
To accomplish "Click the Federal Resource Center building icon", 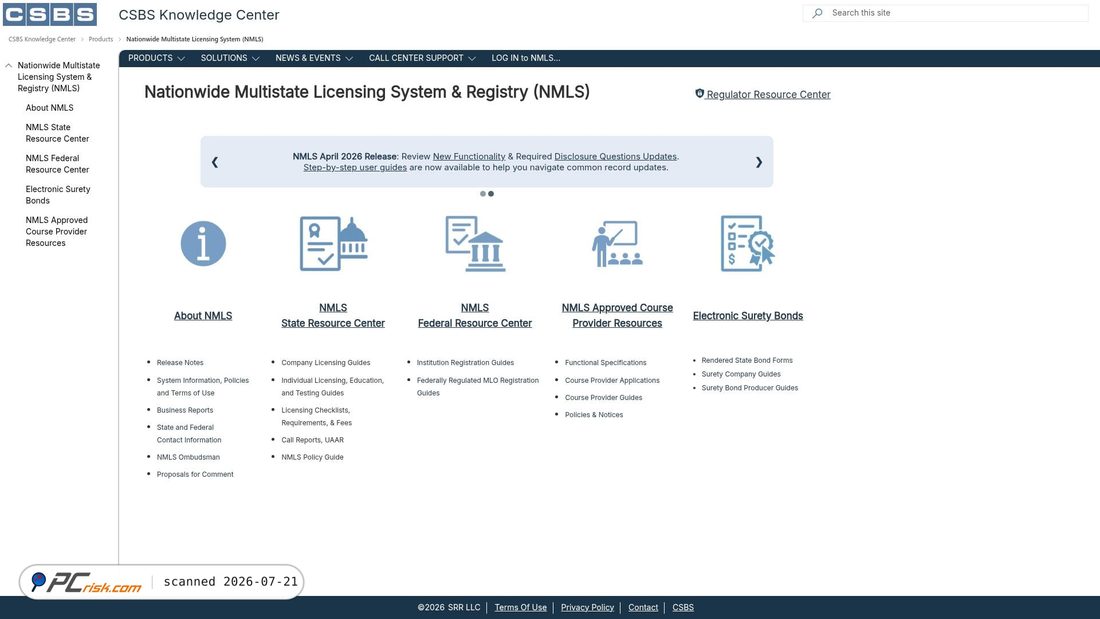I will click(475, 243).
